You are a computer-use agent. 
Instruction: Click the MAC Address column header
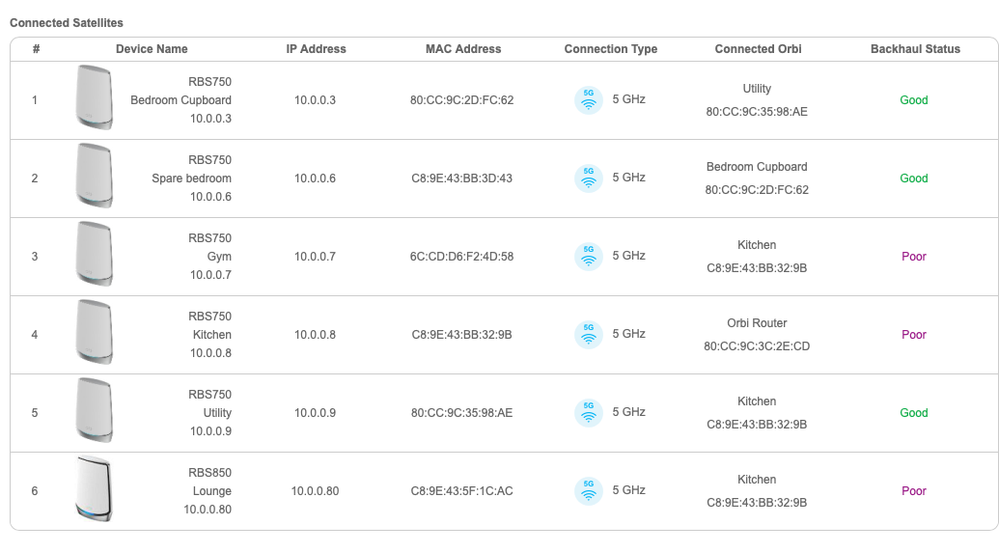[463, 49]
